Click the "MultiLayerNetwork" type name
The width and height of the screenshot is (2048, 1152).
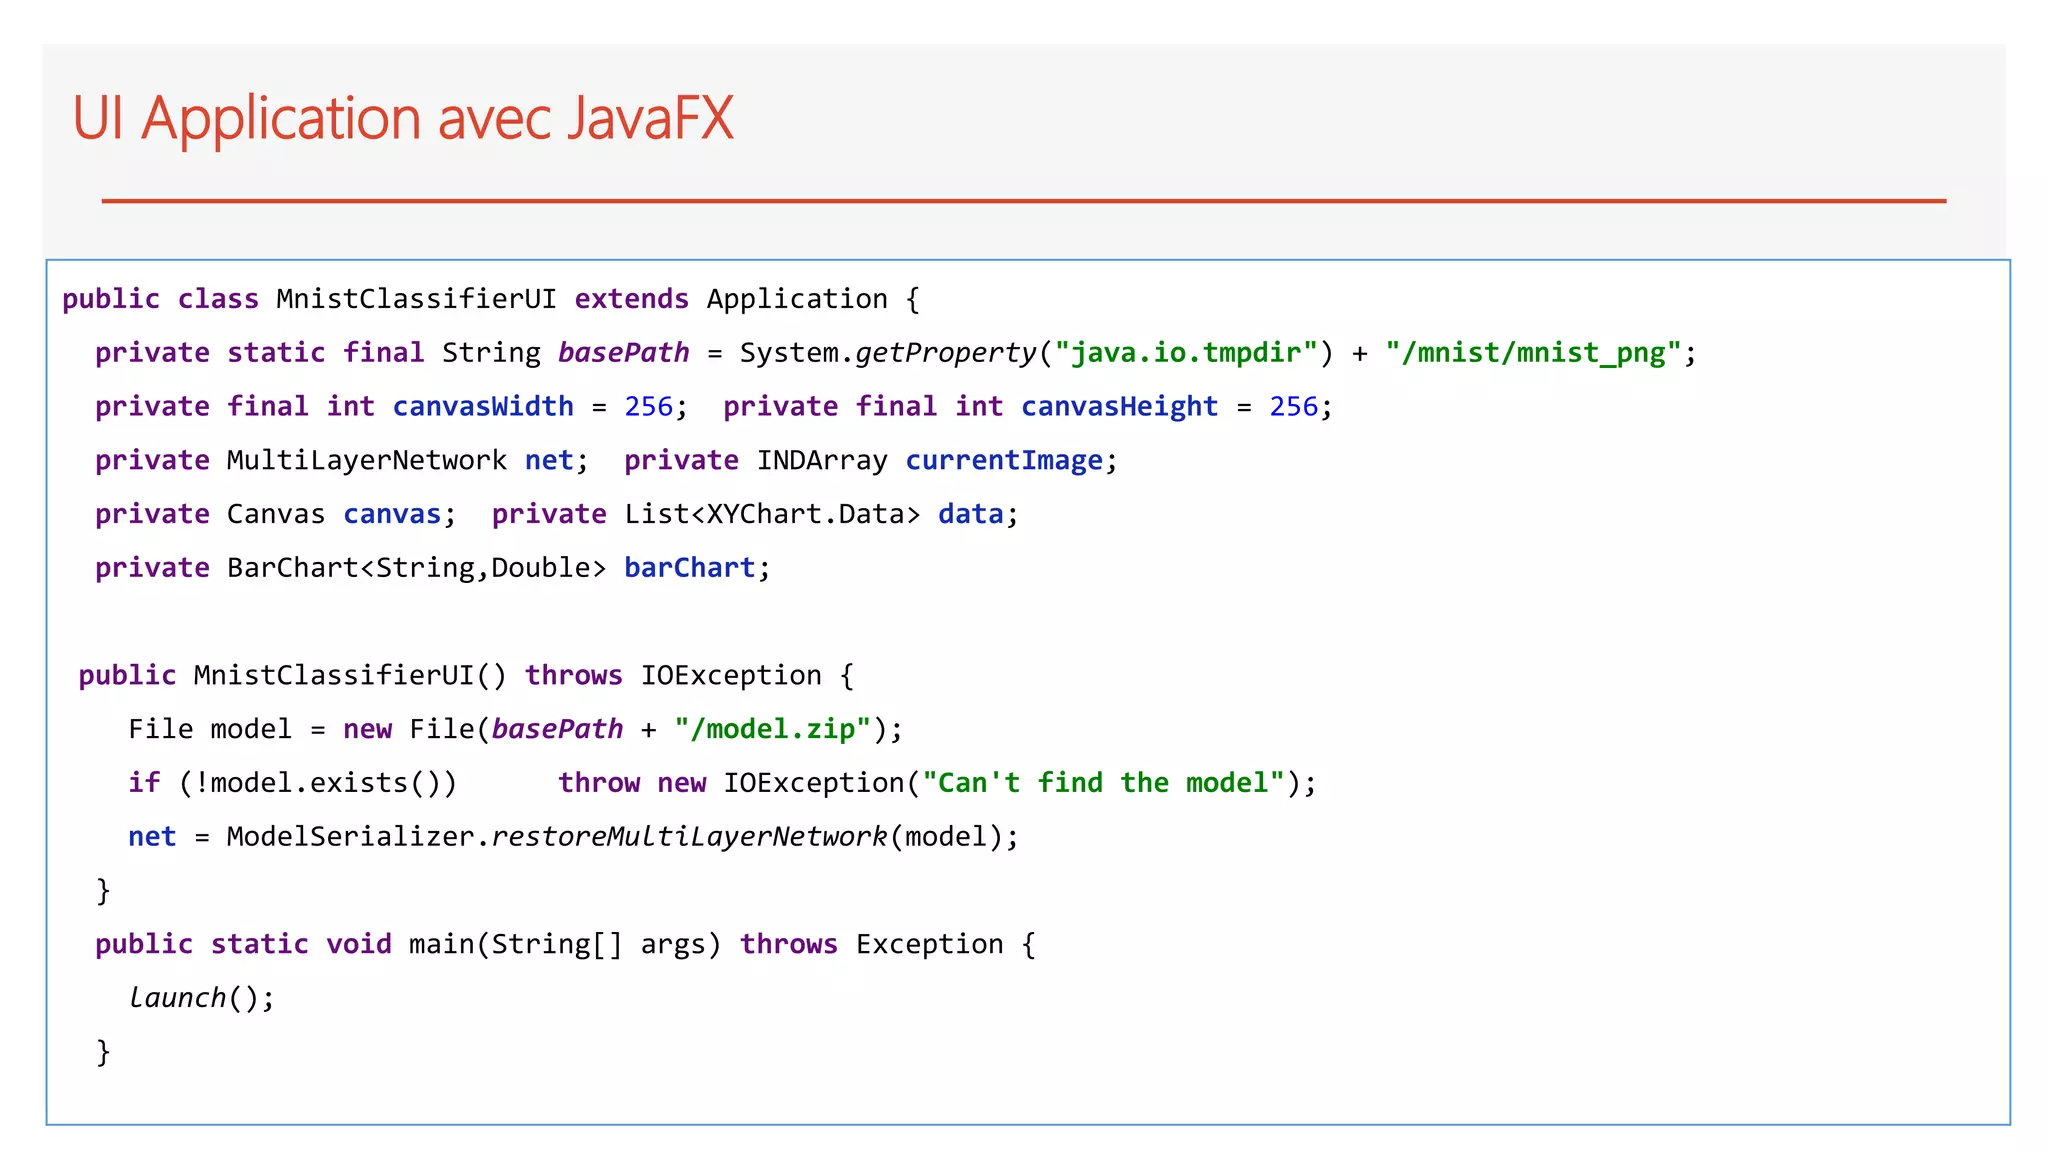[x=367, y=460]
